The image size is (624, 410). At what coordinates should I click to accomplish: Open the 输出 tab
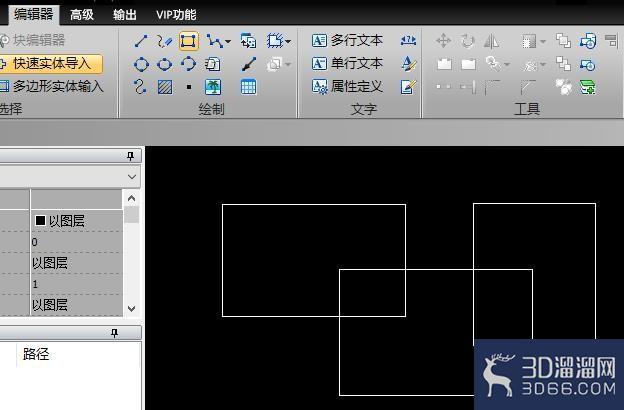[x=125, y=15]
